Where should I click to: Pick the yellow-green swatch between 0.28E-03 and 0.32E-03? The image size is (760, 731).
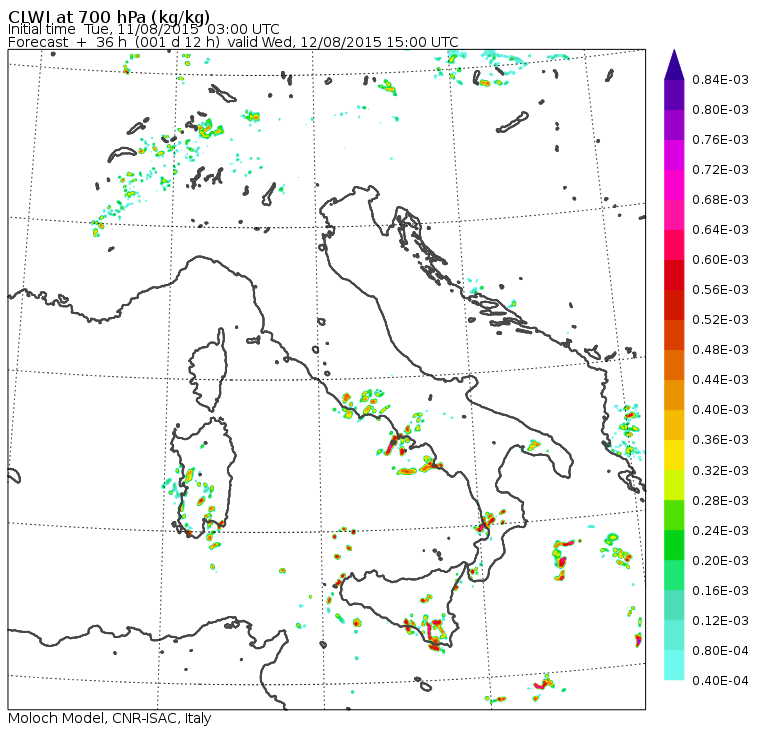674,485
